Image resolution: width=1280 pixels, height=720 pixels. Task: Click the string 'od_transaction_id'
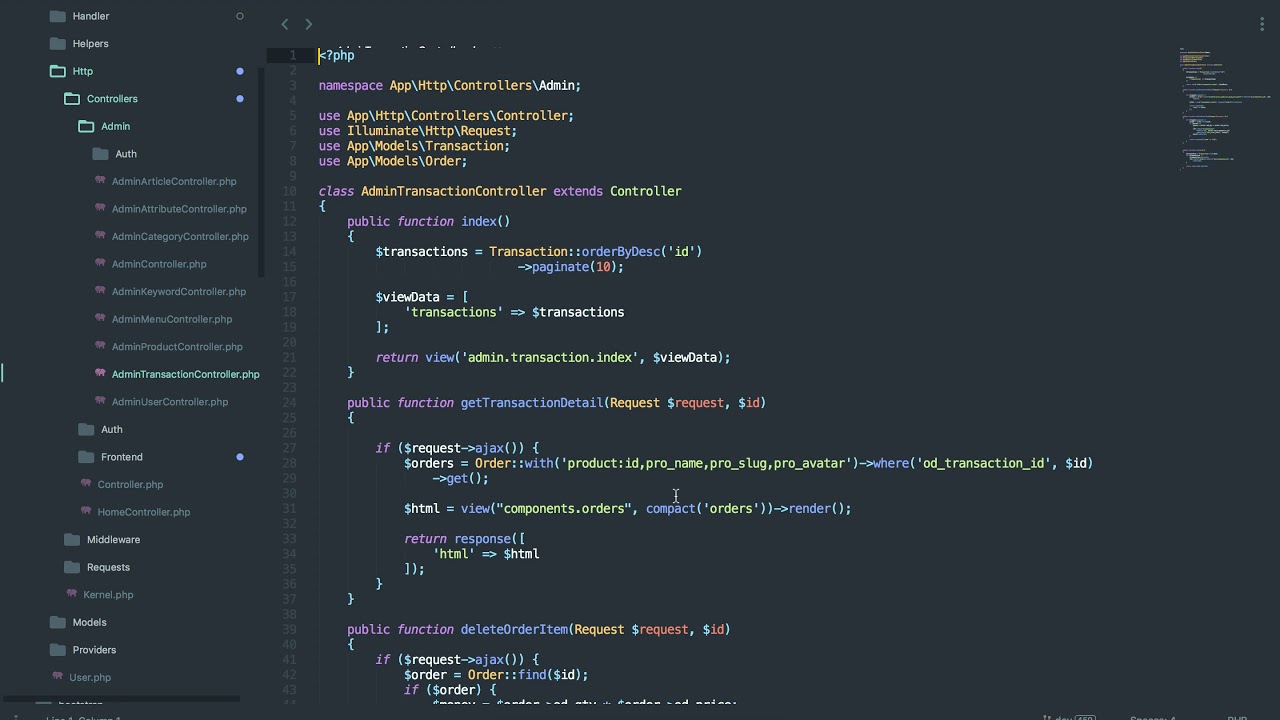click(x=984, y=463)
